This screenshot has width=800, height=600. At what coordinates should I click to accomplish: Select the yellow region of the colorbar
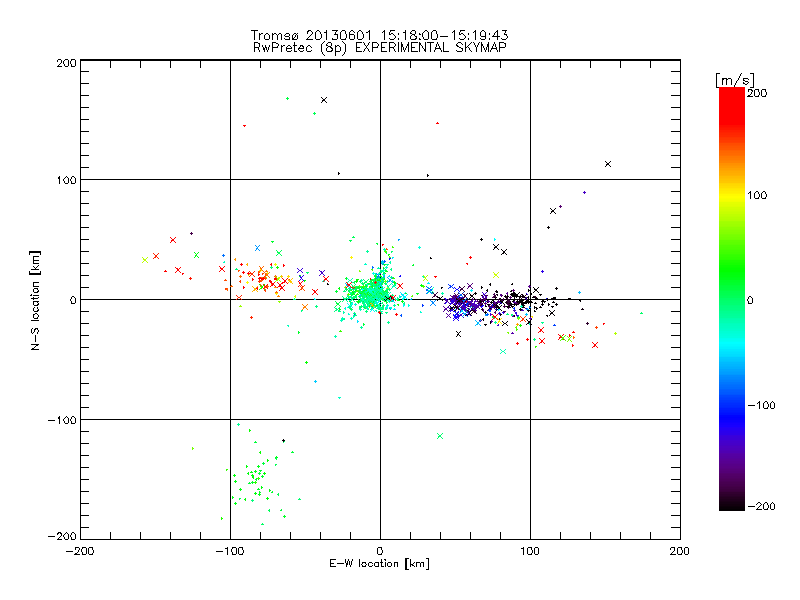[x=732, y=195]
